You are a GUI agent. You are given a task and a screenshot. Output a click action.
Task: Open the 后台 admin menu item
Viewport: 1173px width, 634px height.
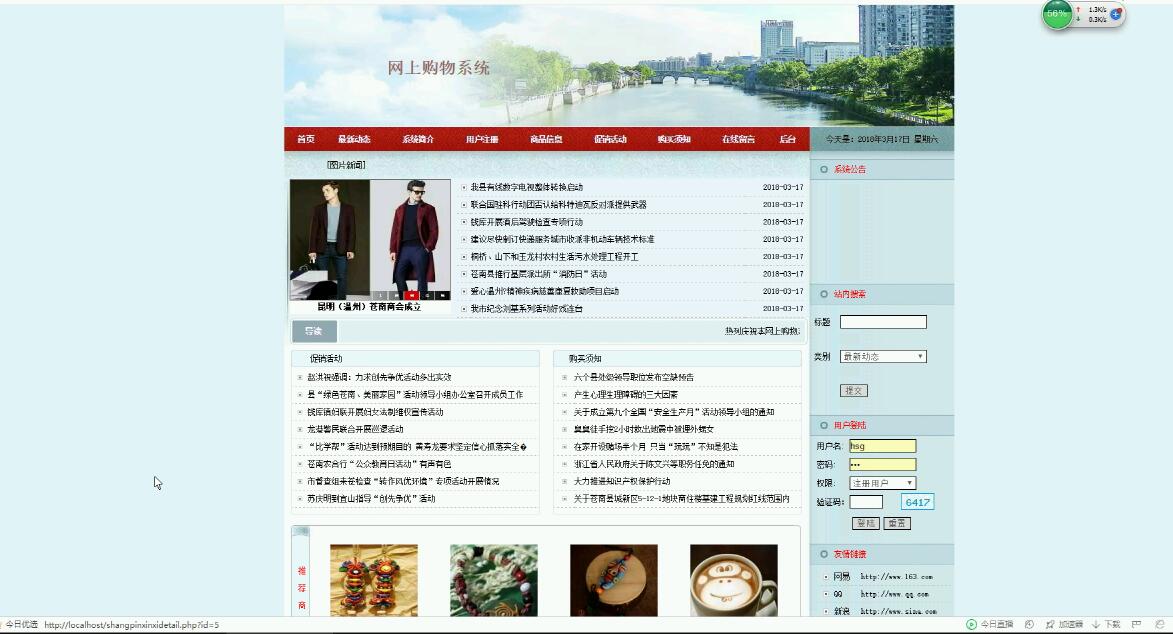click(x=788, y=139)
